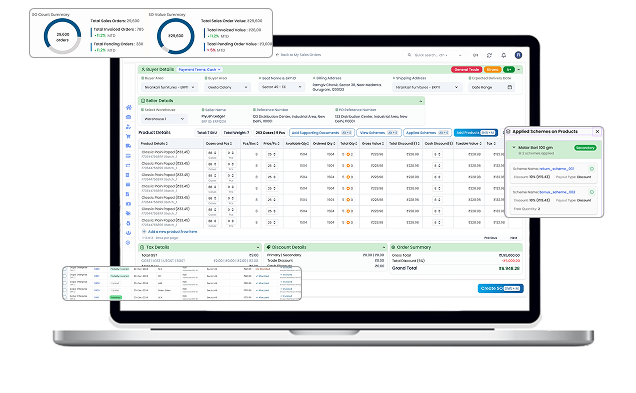The width and height of the screenshot is (636, 393).
Task: Click the settings gear icon in sidebar
Action: [x=128, y=243]
